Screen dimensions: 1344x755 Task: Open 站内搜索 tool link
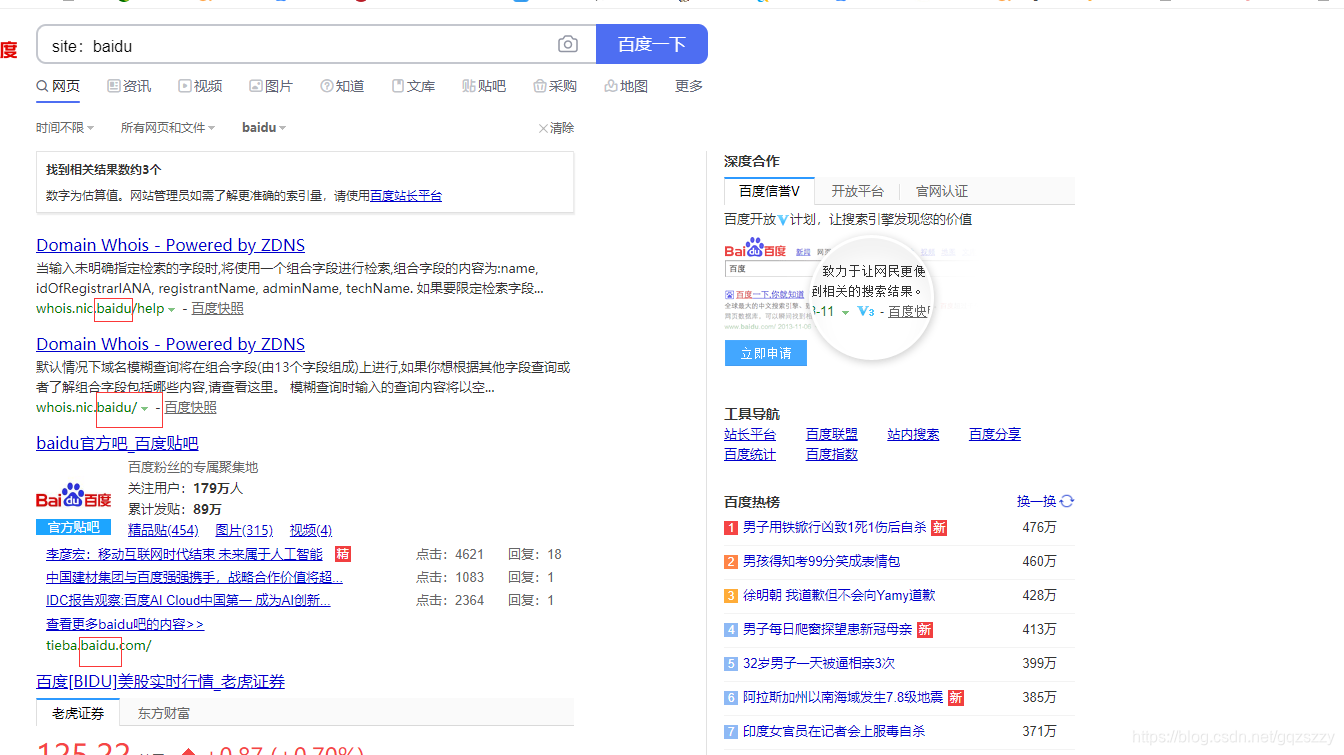pos(913,434)
